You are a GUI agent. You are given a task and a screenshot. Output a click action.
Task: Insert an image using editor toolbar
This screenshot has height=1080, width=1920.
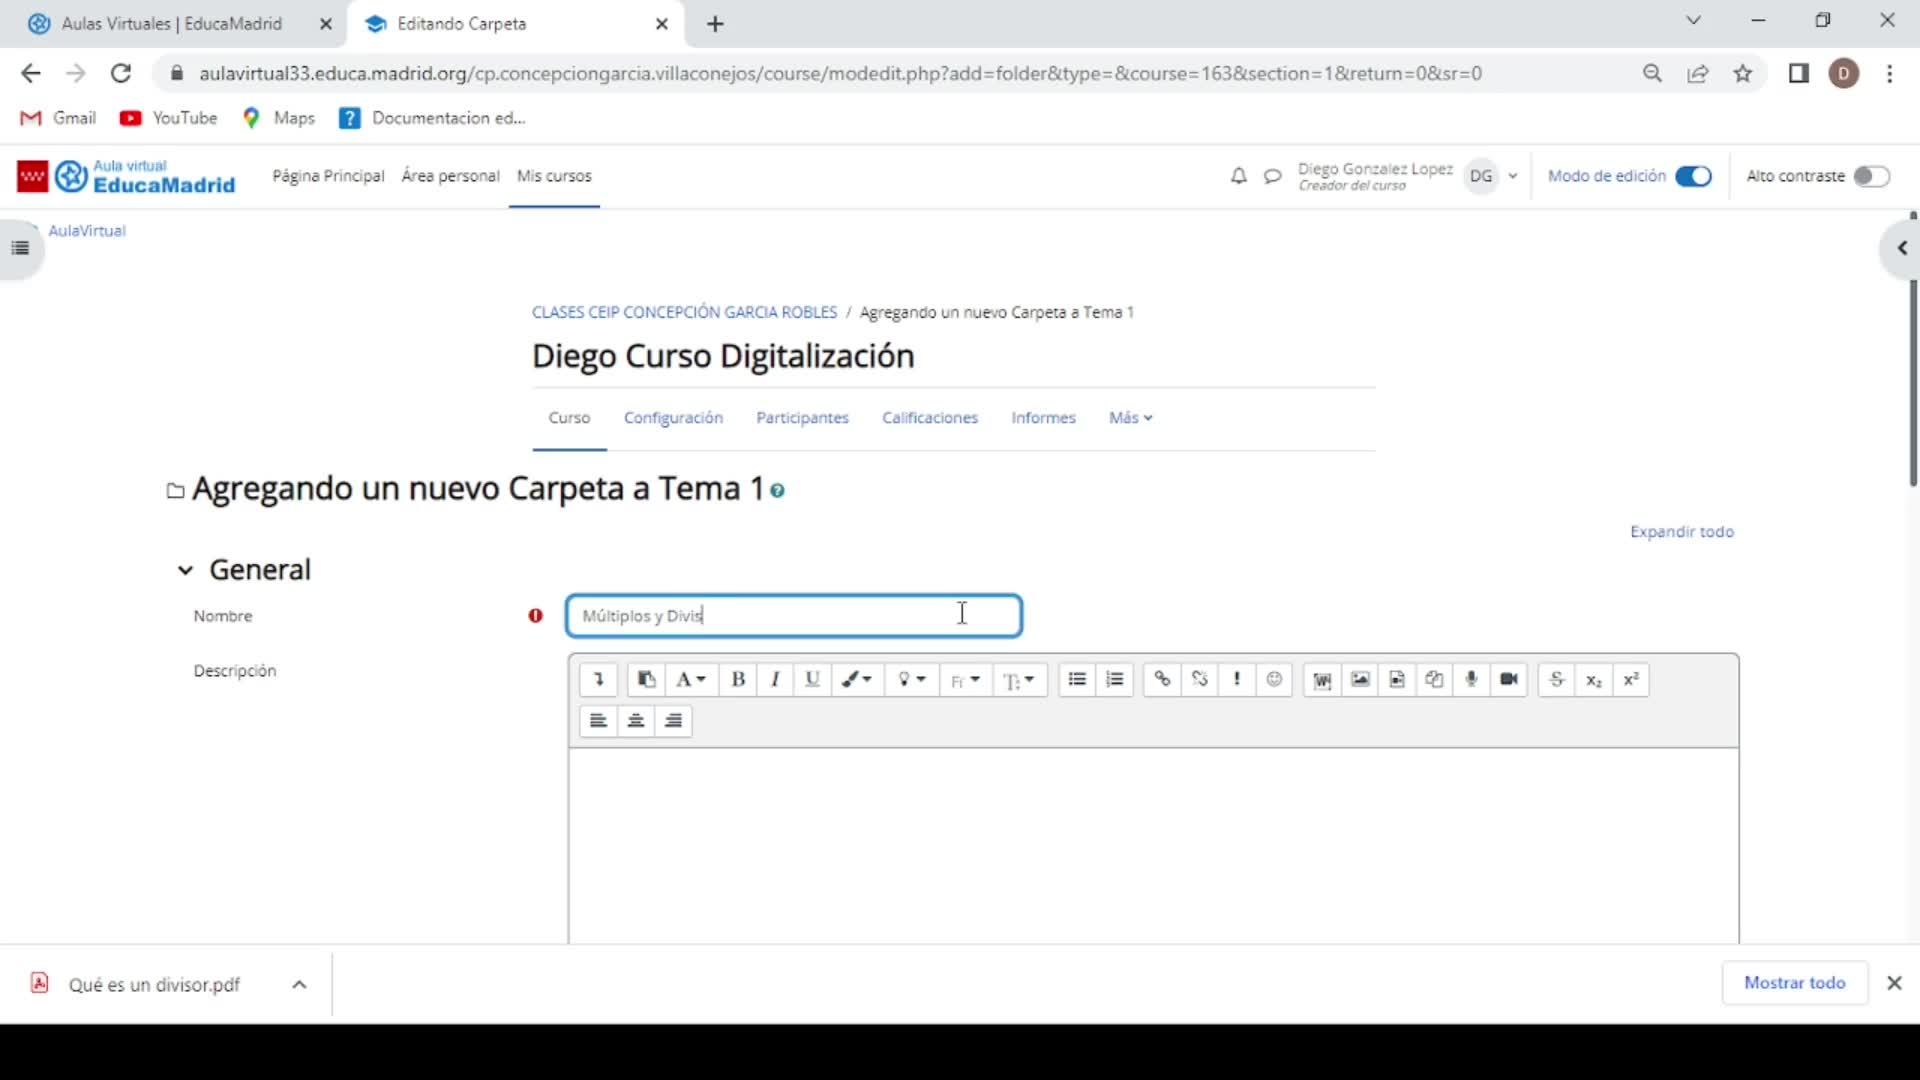pos(1360,680)
